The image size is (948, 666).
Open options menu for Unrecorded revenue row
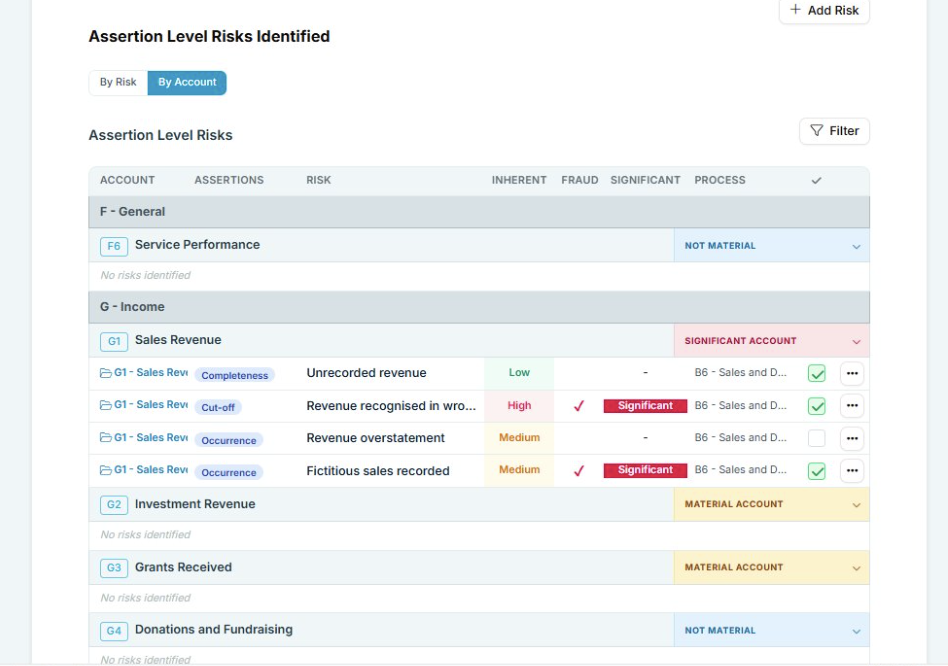[x=852, y=373]
